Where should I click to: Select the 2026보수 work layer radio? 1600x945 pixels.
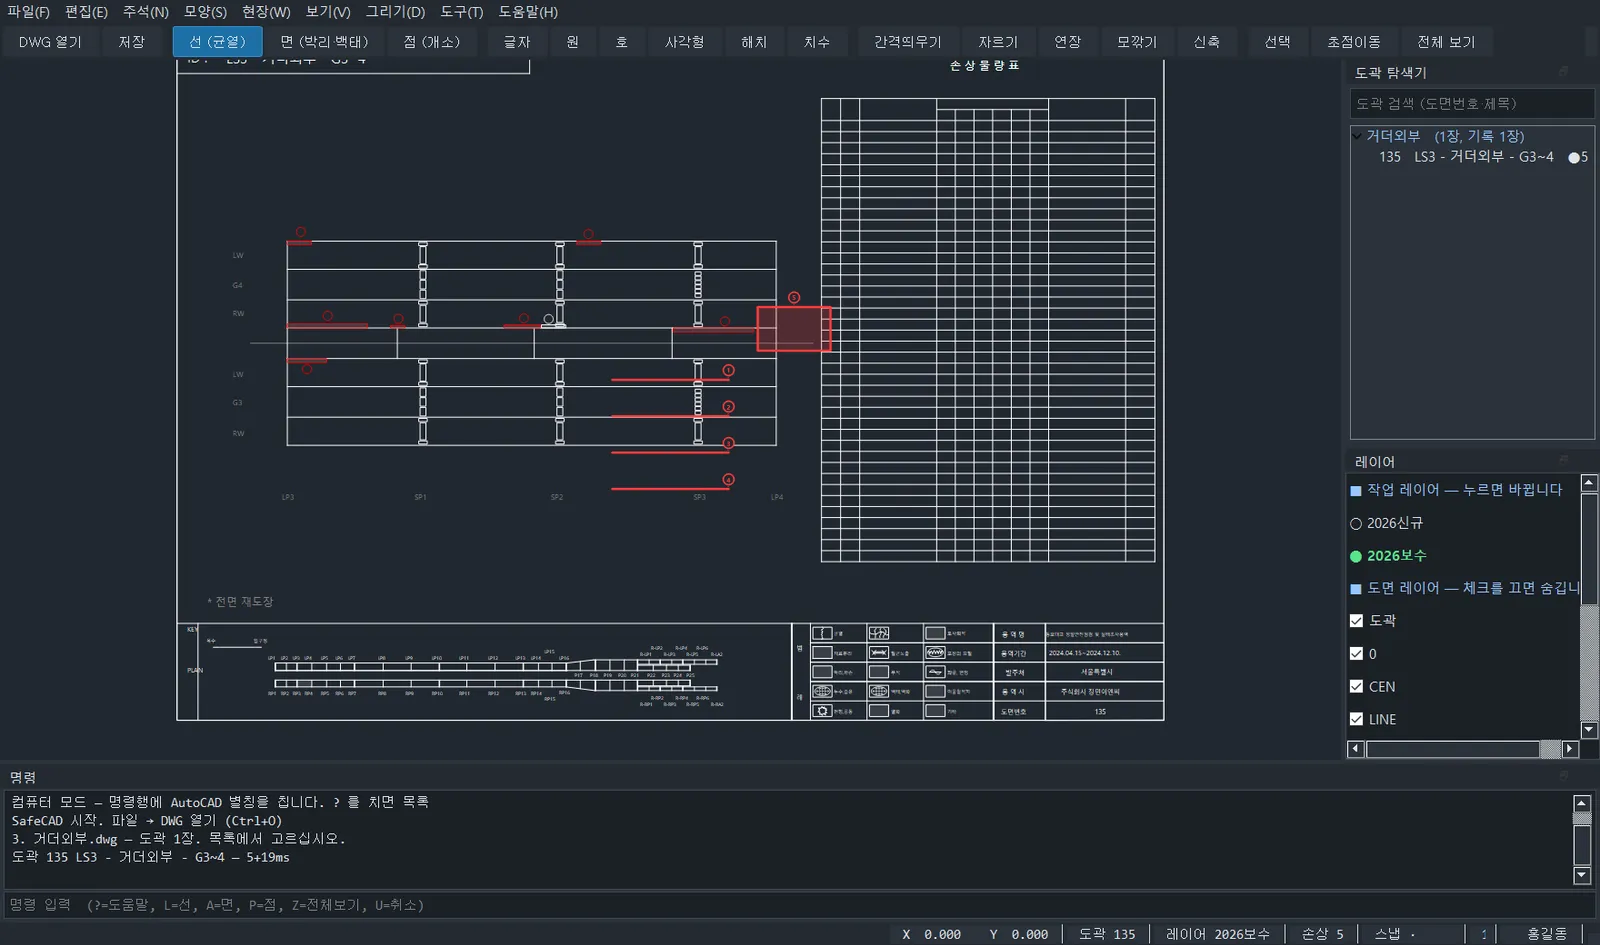click(x=1356, y=556)
